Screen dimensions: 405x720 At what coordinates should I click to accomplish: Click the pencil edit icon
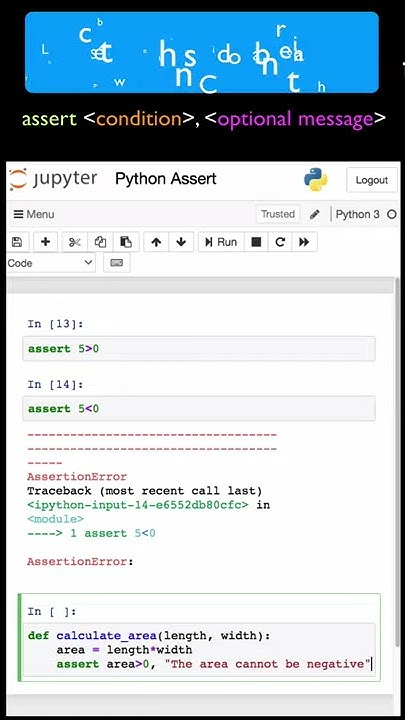coord(315,214)
